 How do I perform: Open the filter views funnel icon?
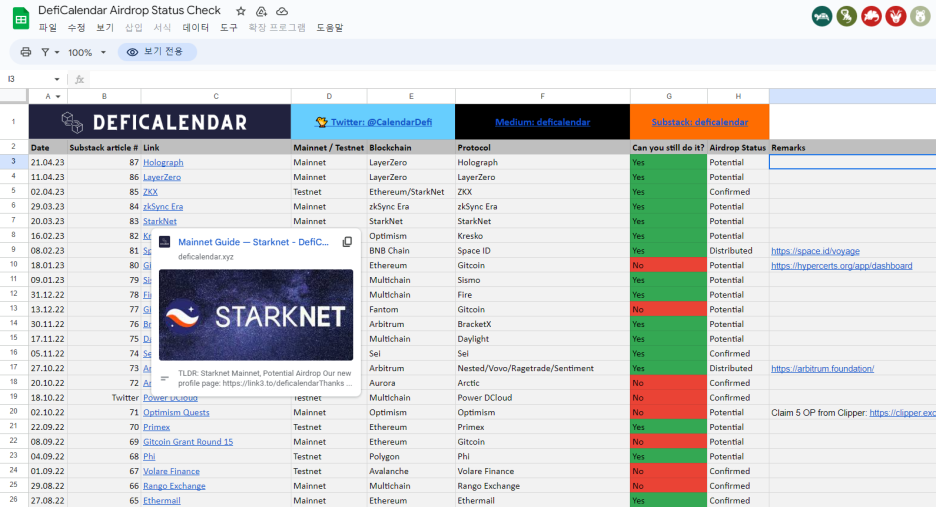pyautogui.click(x=45, y=52)
